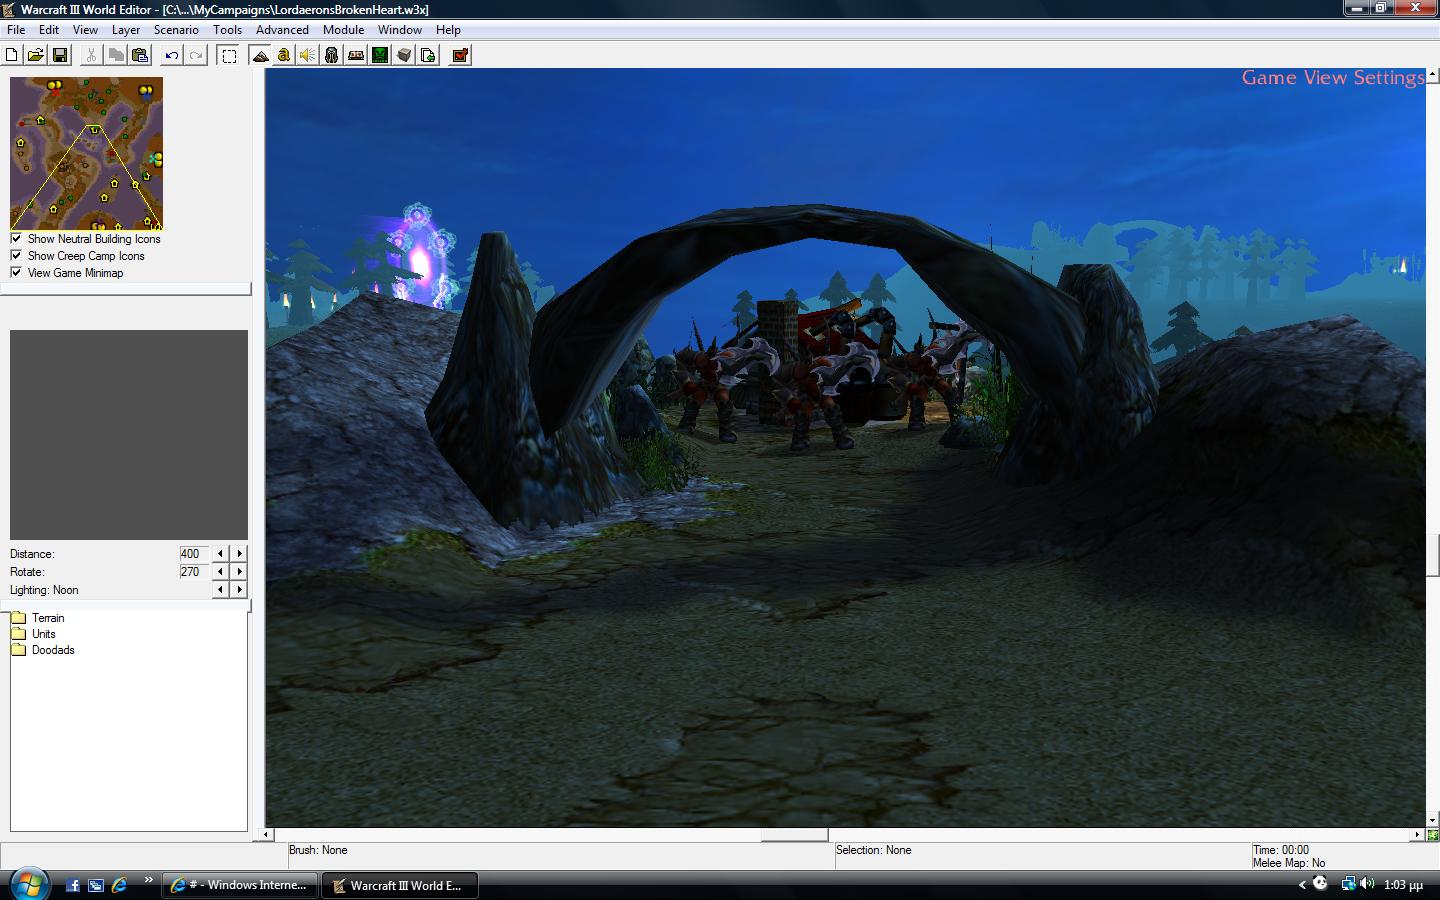The height and width of the screenshot is (900, 1440).
Task: Click the gray brush preview pane
Action: point(129,435)
